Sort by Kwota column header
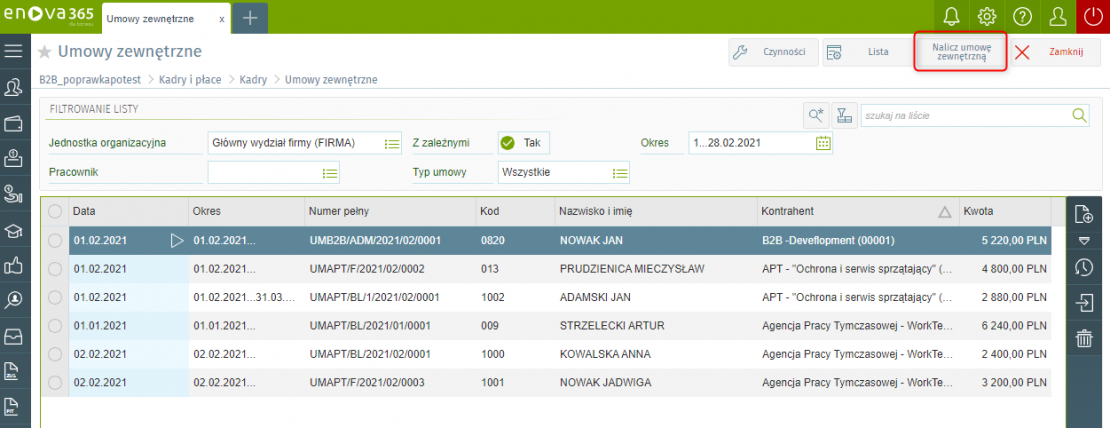 point(1003,211)
